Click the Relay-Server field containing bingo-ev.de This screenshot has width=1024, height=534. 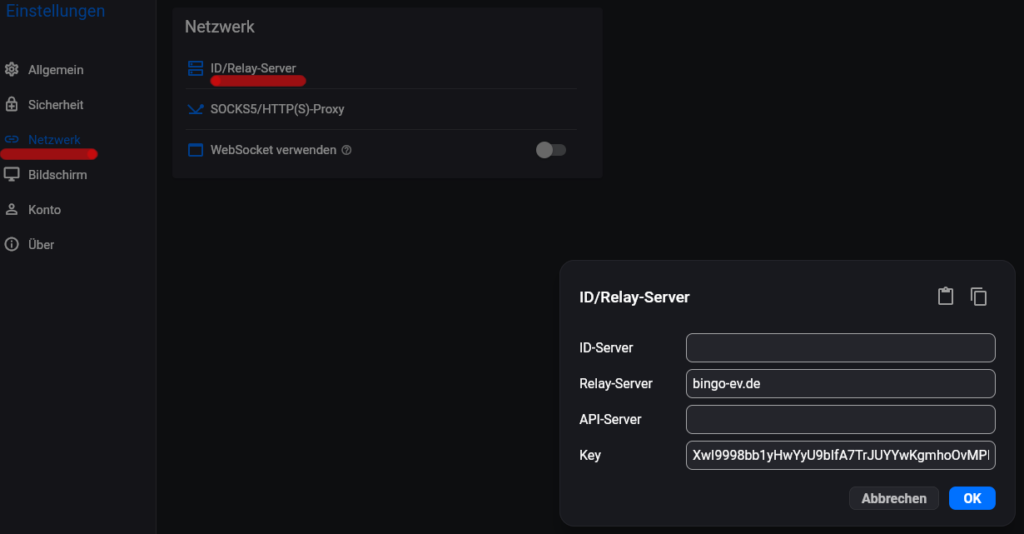point(840,384)
